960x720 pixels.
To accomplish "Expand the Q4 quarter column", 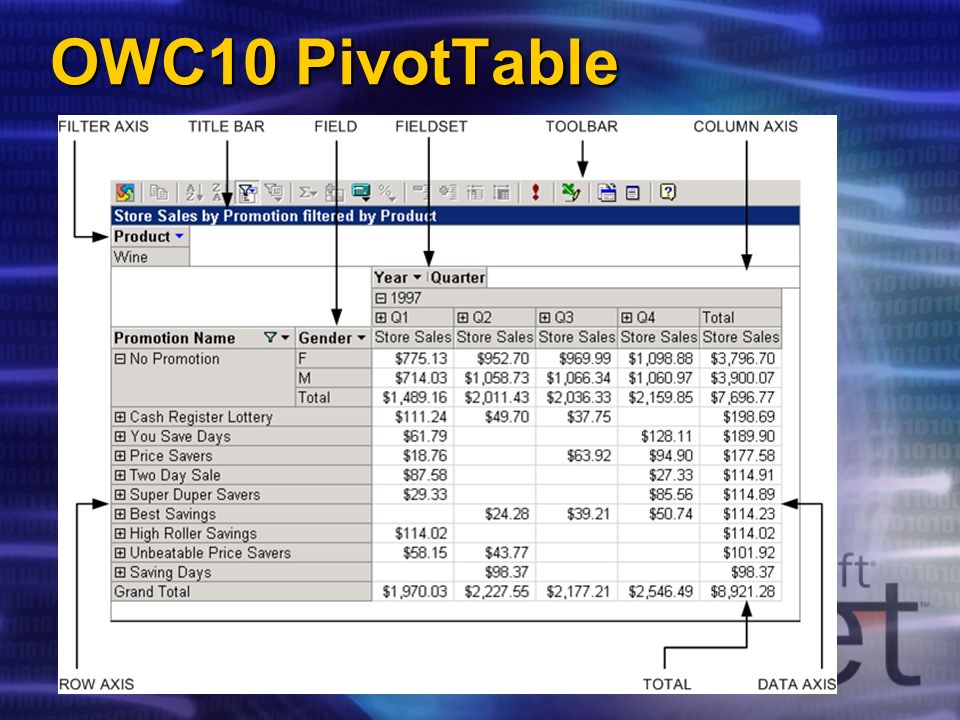I will pos(627,317).
